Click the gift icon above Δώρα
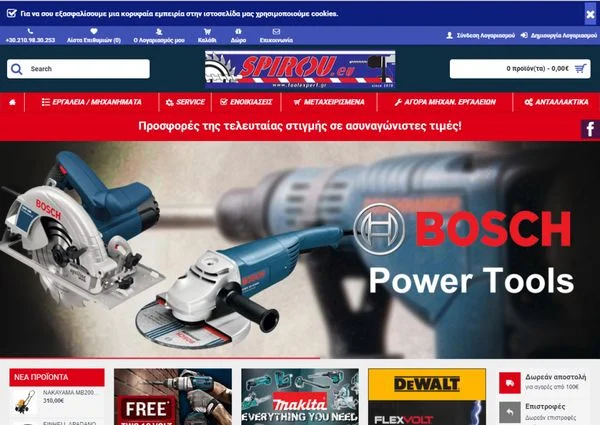The image size is (600, 425). pyautogui.click(x=238, y=31)
